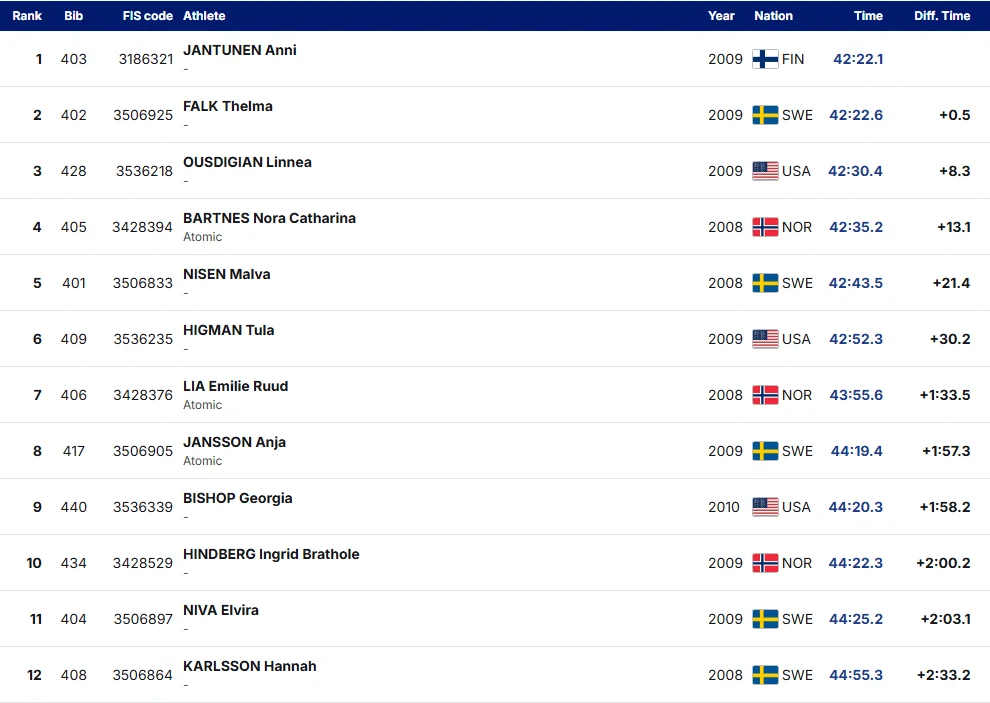View NIVA Elvira athlete details
The image size is (990, 703).
pyautogui.click(x=220, y=610)
